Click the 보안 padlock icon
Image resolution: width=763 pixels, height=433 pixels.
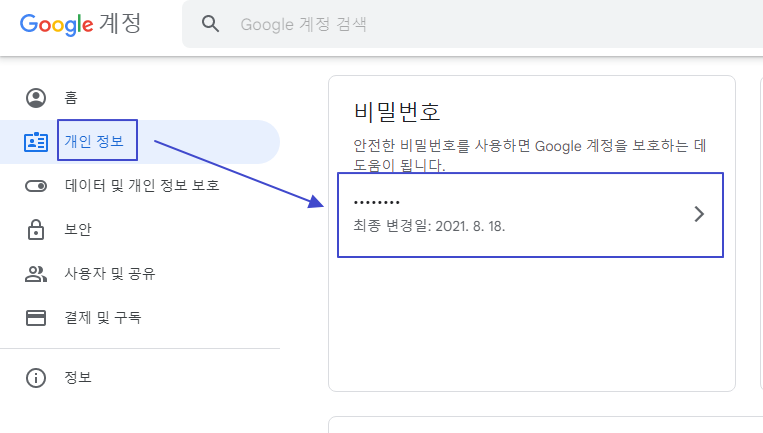coord(36,230)
